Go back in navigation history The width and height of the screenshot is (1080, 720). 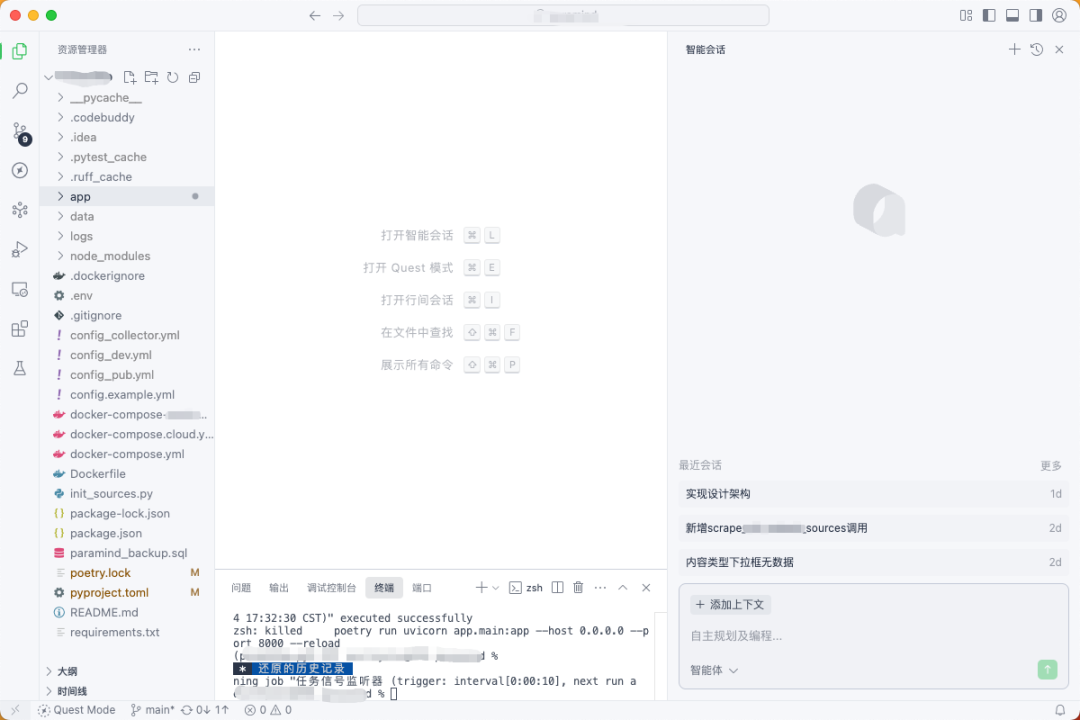pos(315,15)
